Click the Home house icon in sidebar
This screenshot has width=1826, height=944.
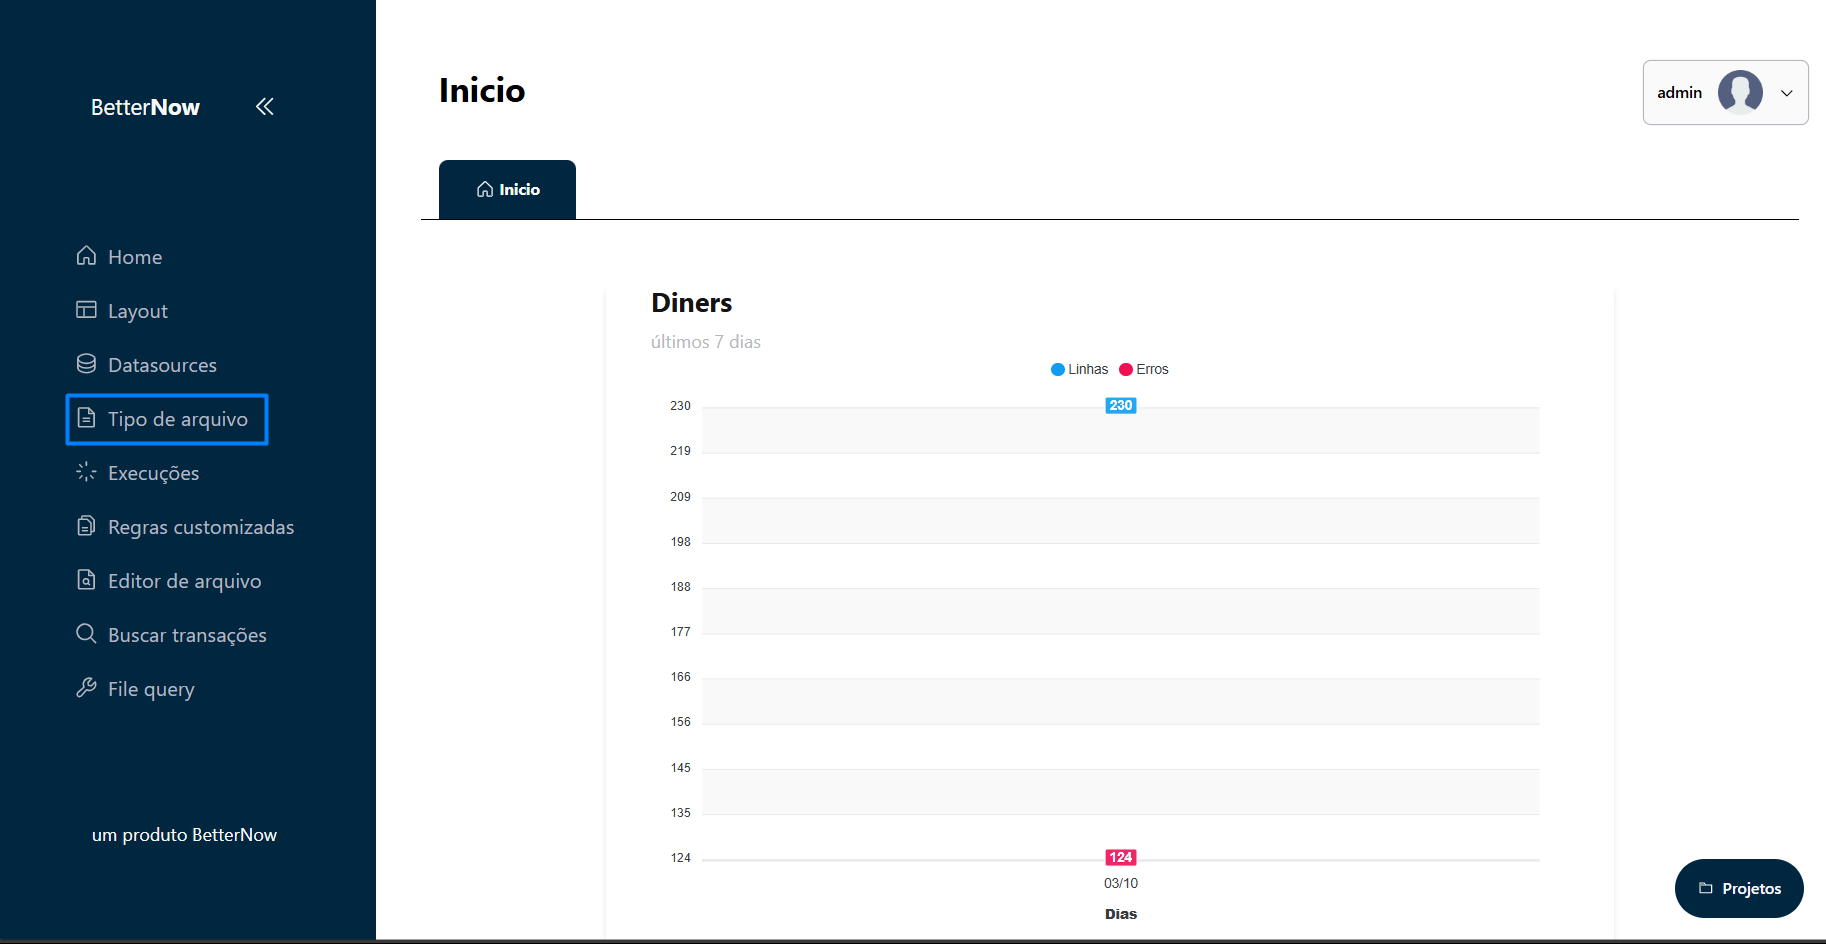click(x=87, y=256)
